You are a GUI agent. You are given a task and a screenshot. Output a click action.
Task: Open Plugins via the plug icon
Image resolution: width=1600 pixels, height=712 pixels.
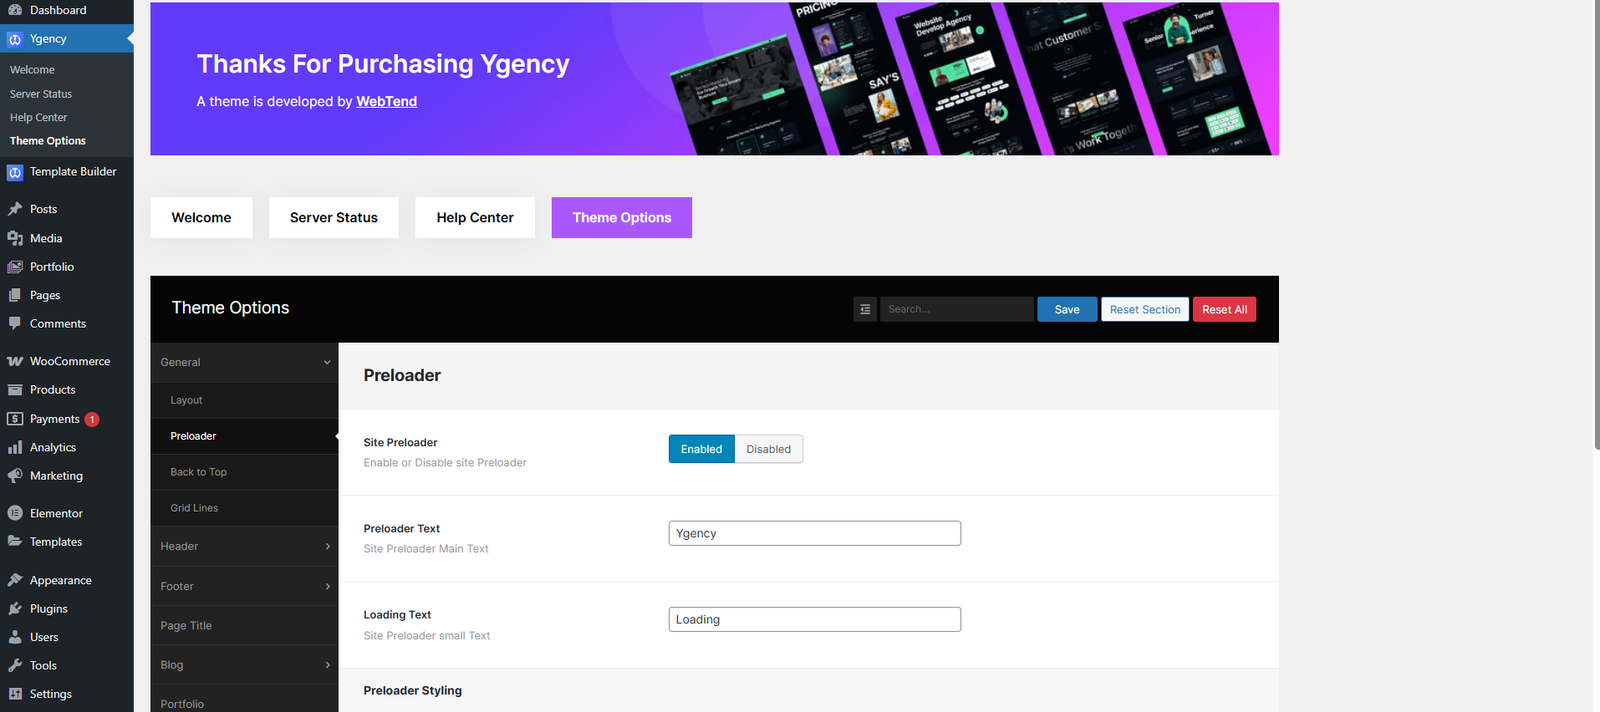[15, 608]
